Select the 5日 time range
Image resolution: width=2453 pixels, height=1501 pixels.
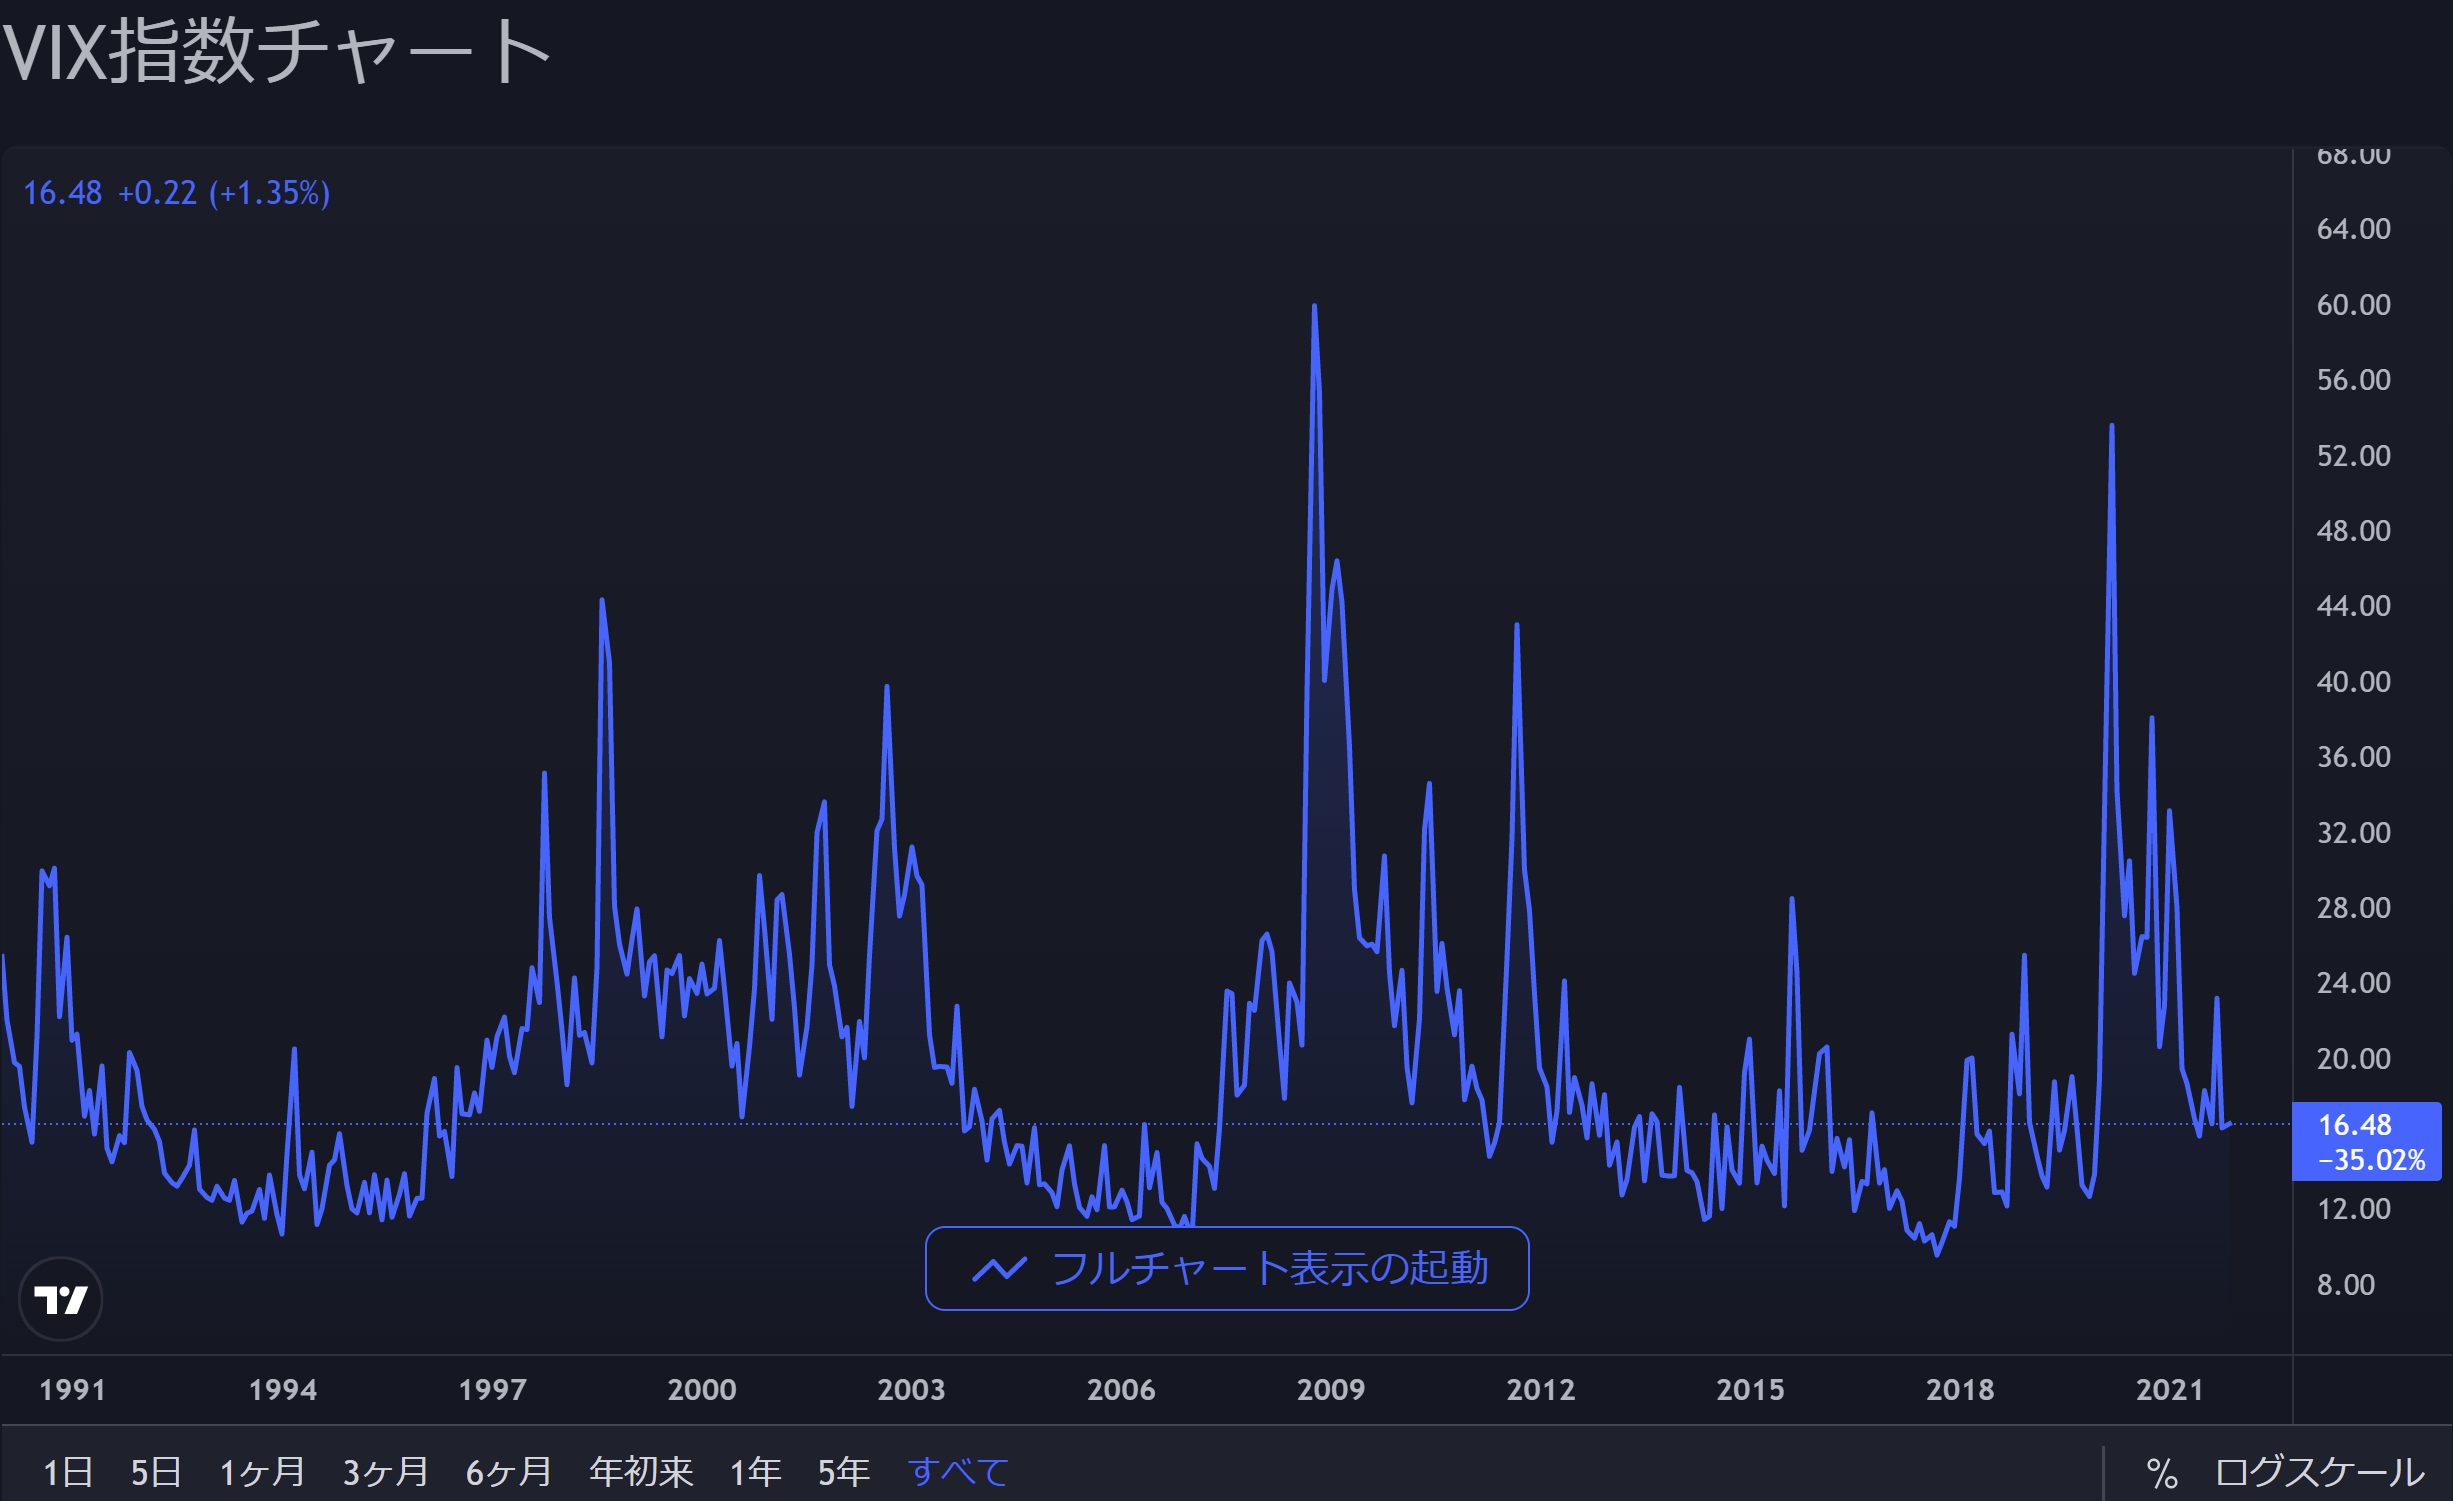point(156,1472)
